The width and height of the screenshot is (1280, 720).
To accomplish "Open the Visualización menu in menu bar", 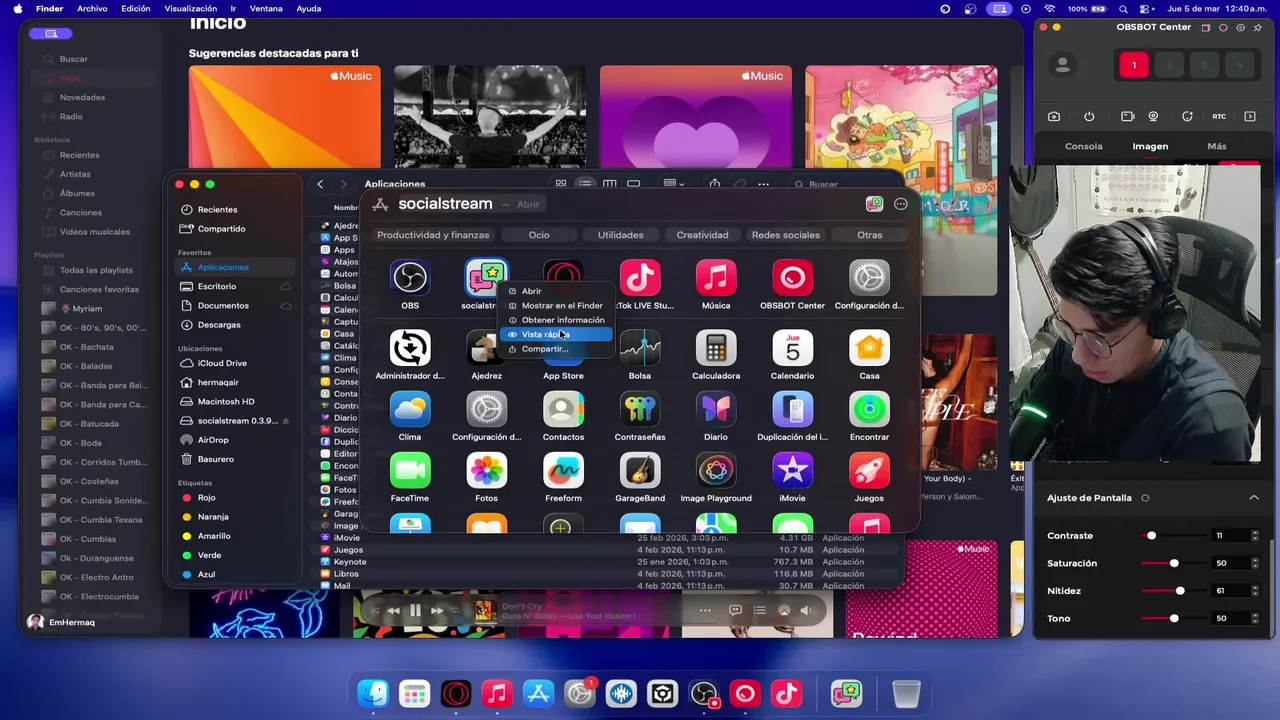I will 190,9.
